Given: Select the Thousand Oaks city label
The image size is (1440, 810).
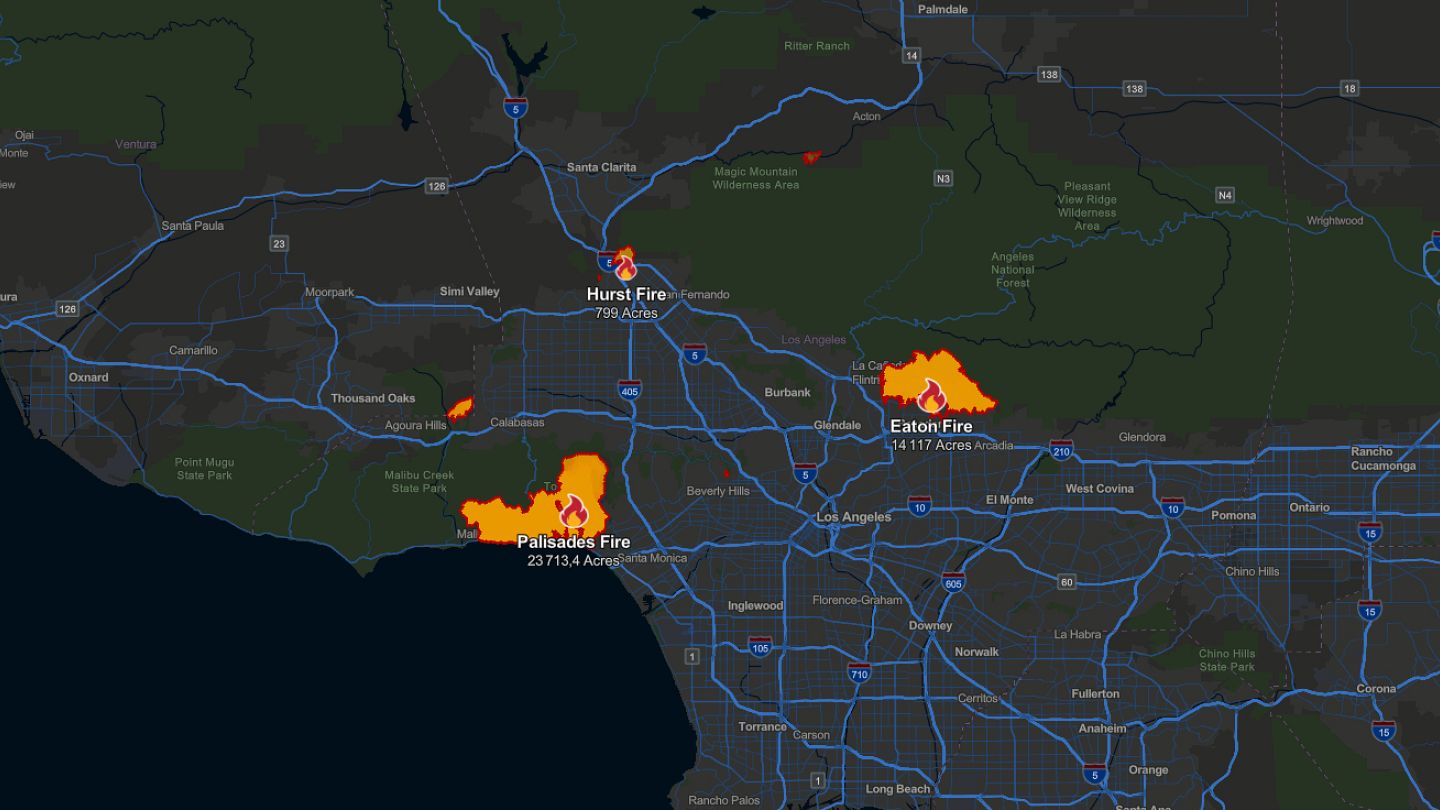Looking at the screenshot, I should pos(373,398).
